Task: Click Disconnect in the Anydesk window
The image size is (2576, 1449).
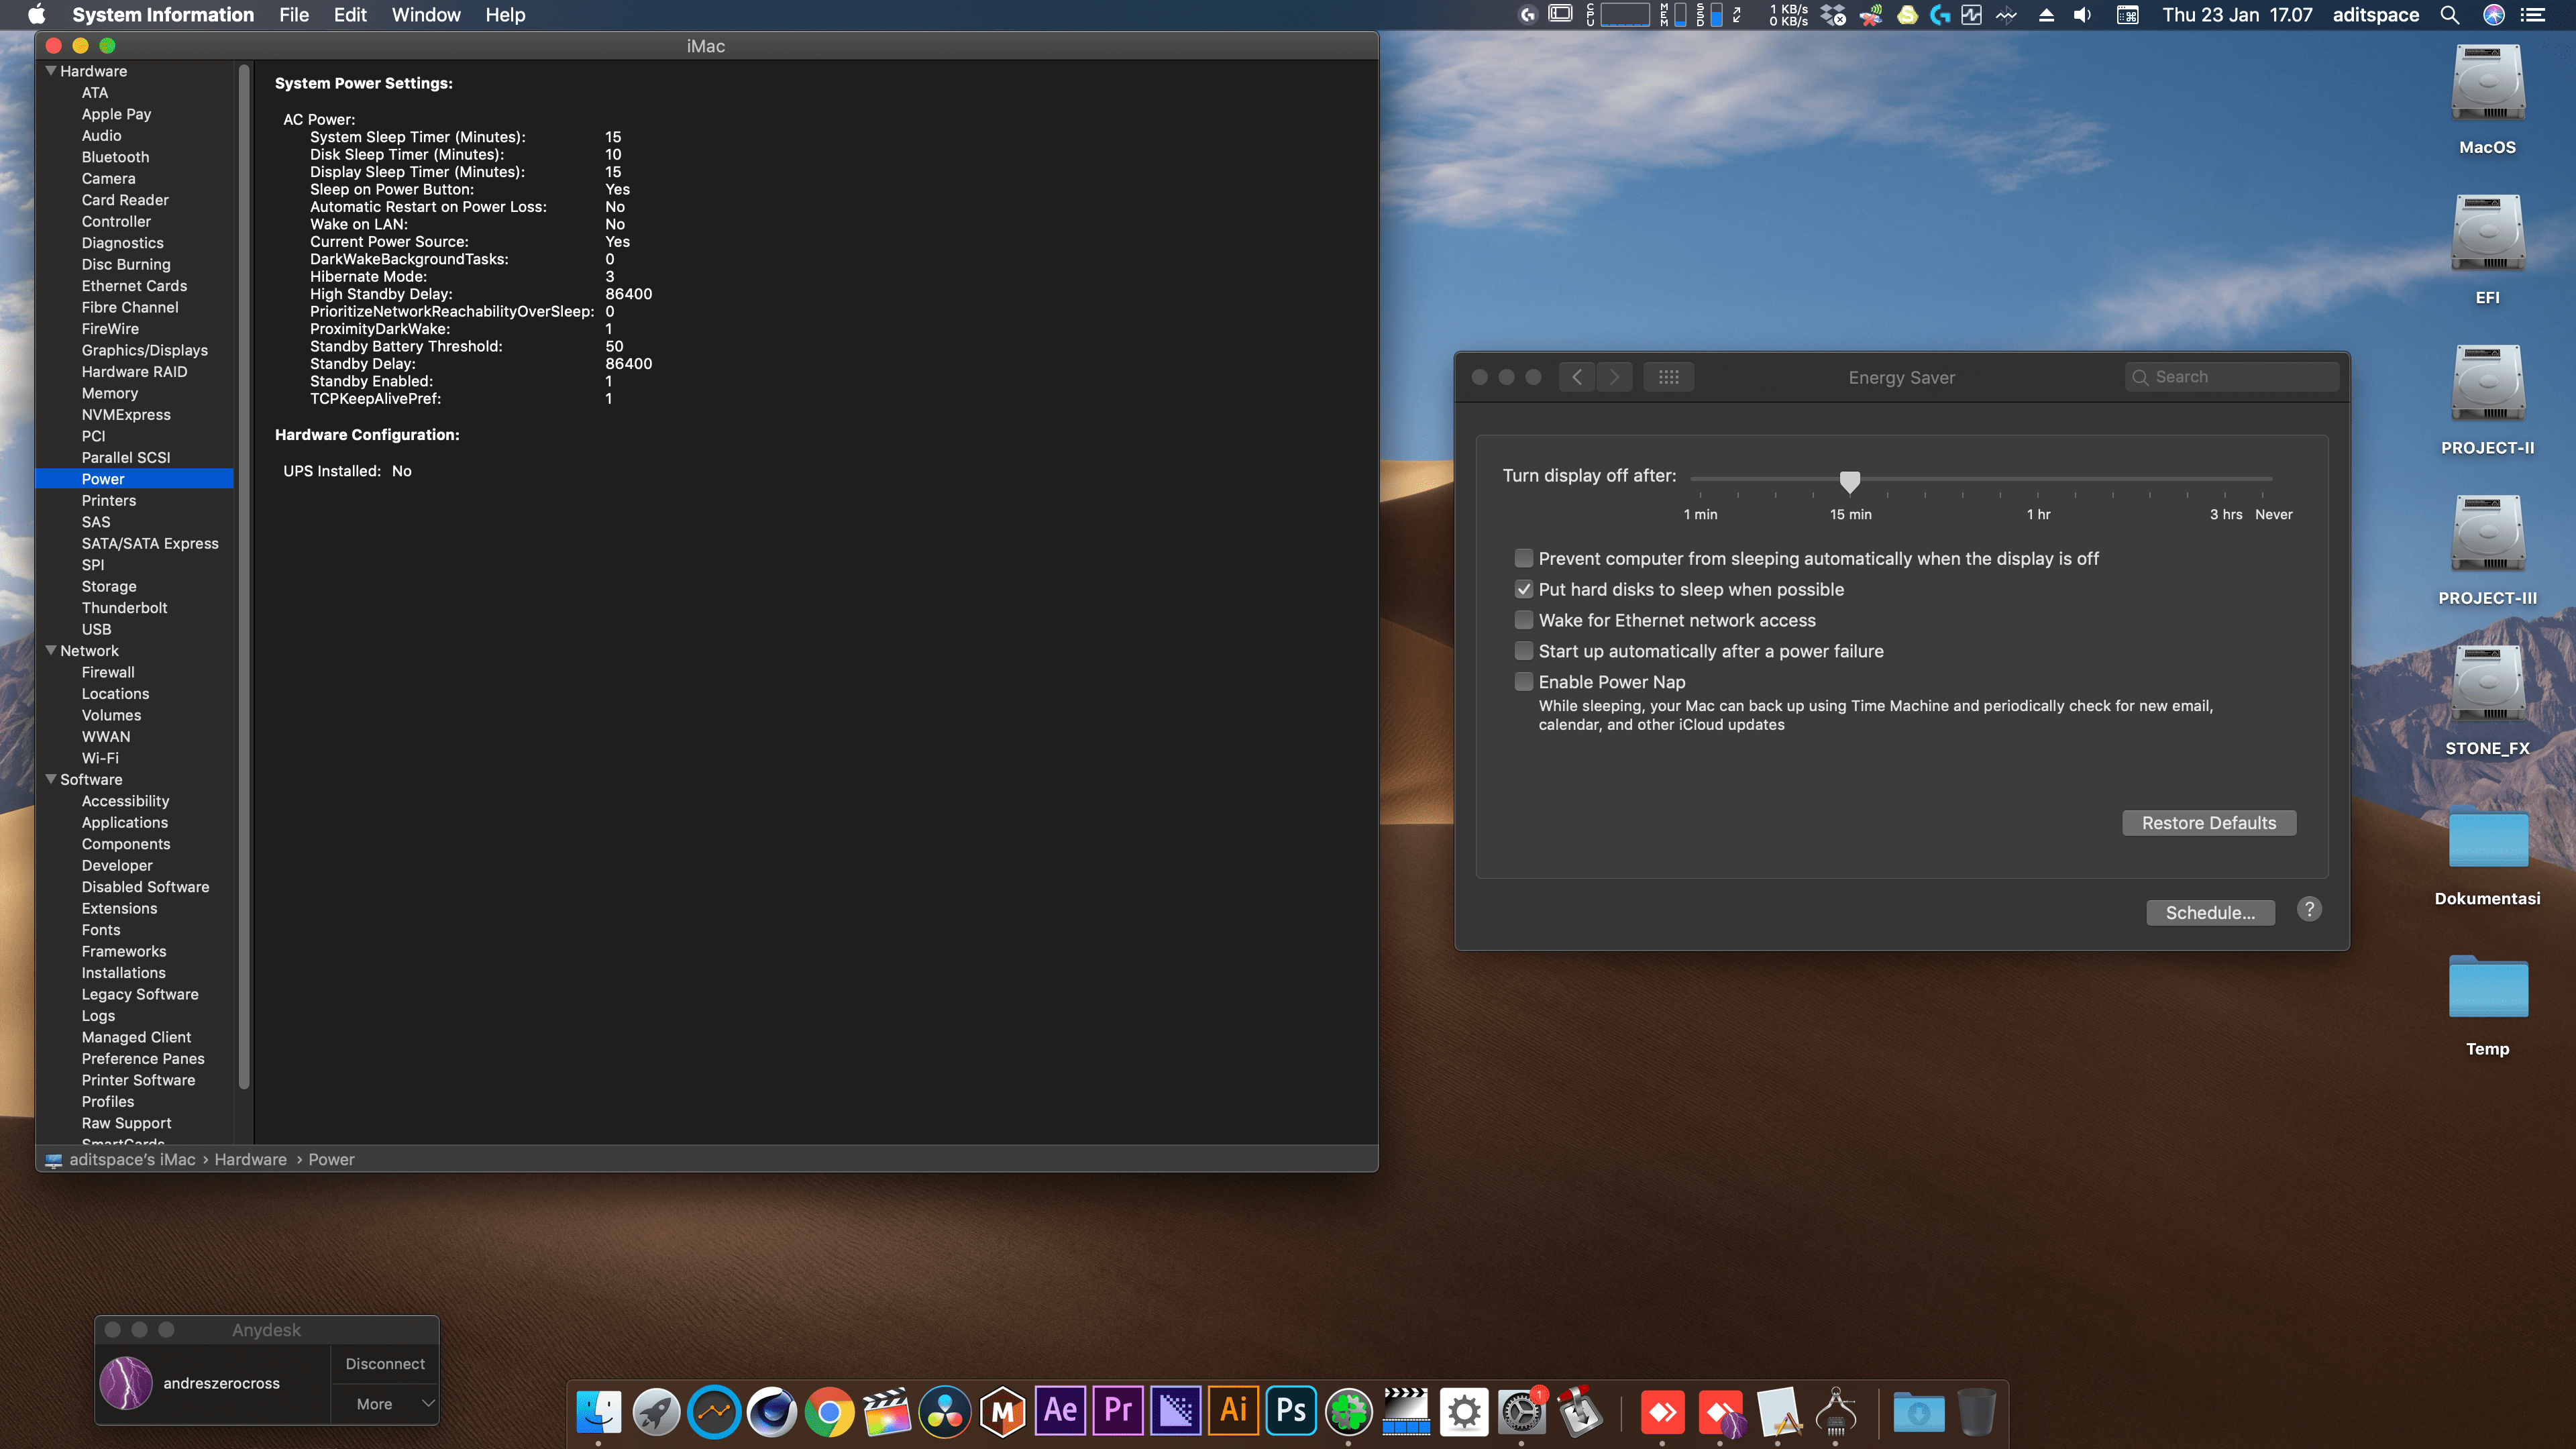Action: click(x=385, y=1364)
